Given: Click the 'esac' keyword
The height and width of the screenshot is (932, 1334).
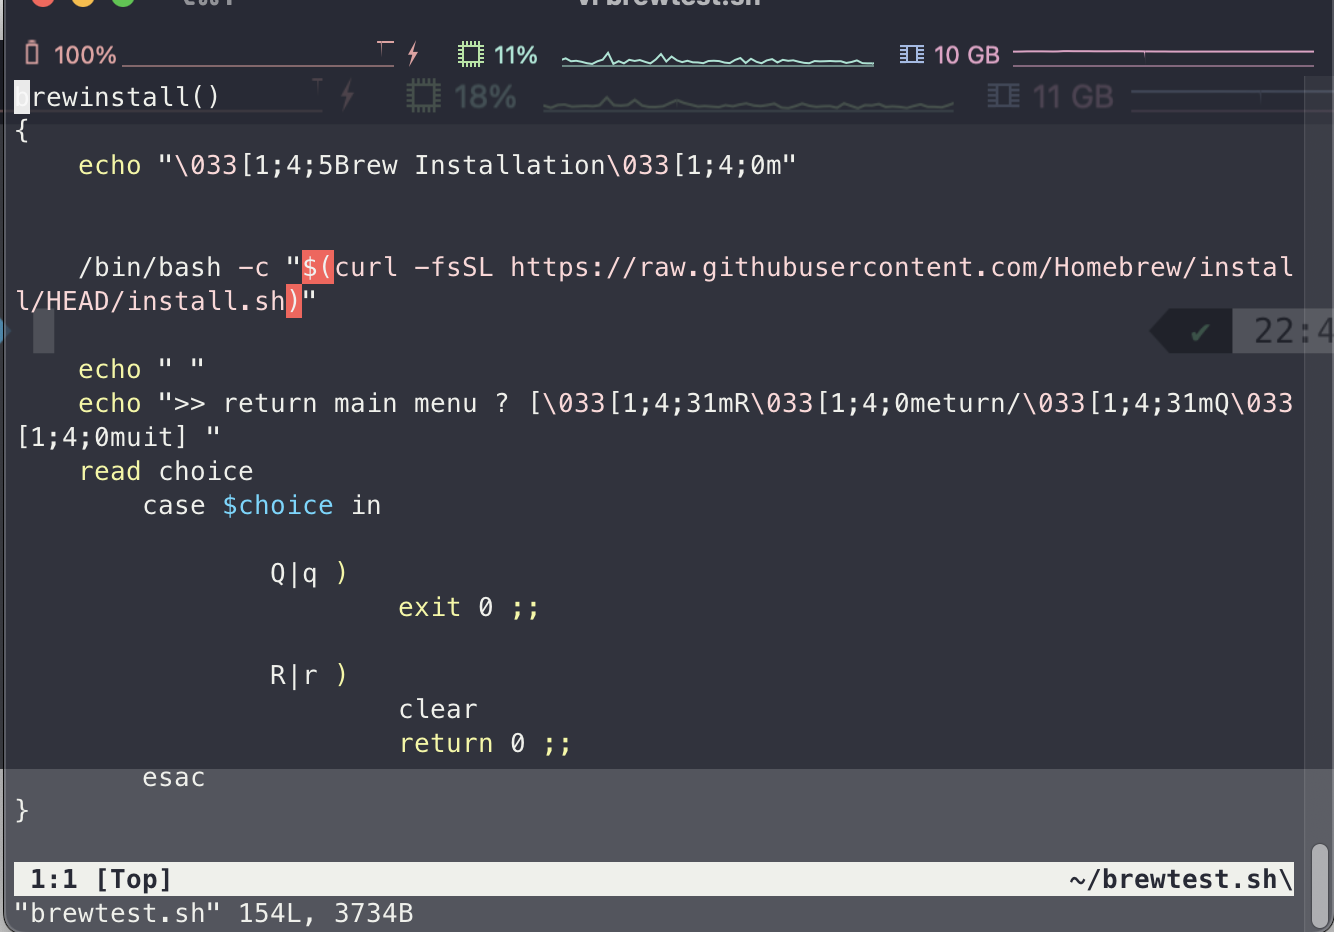Looking at the screenshot, I should tap(174, 777).
